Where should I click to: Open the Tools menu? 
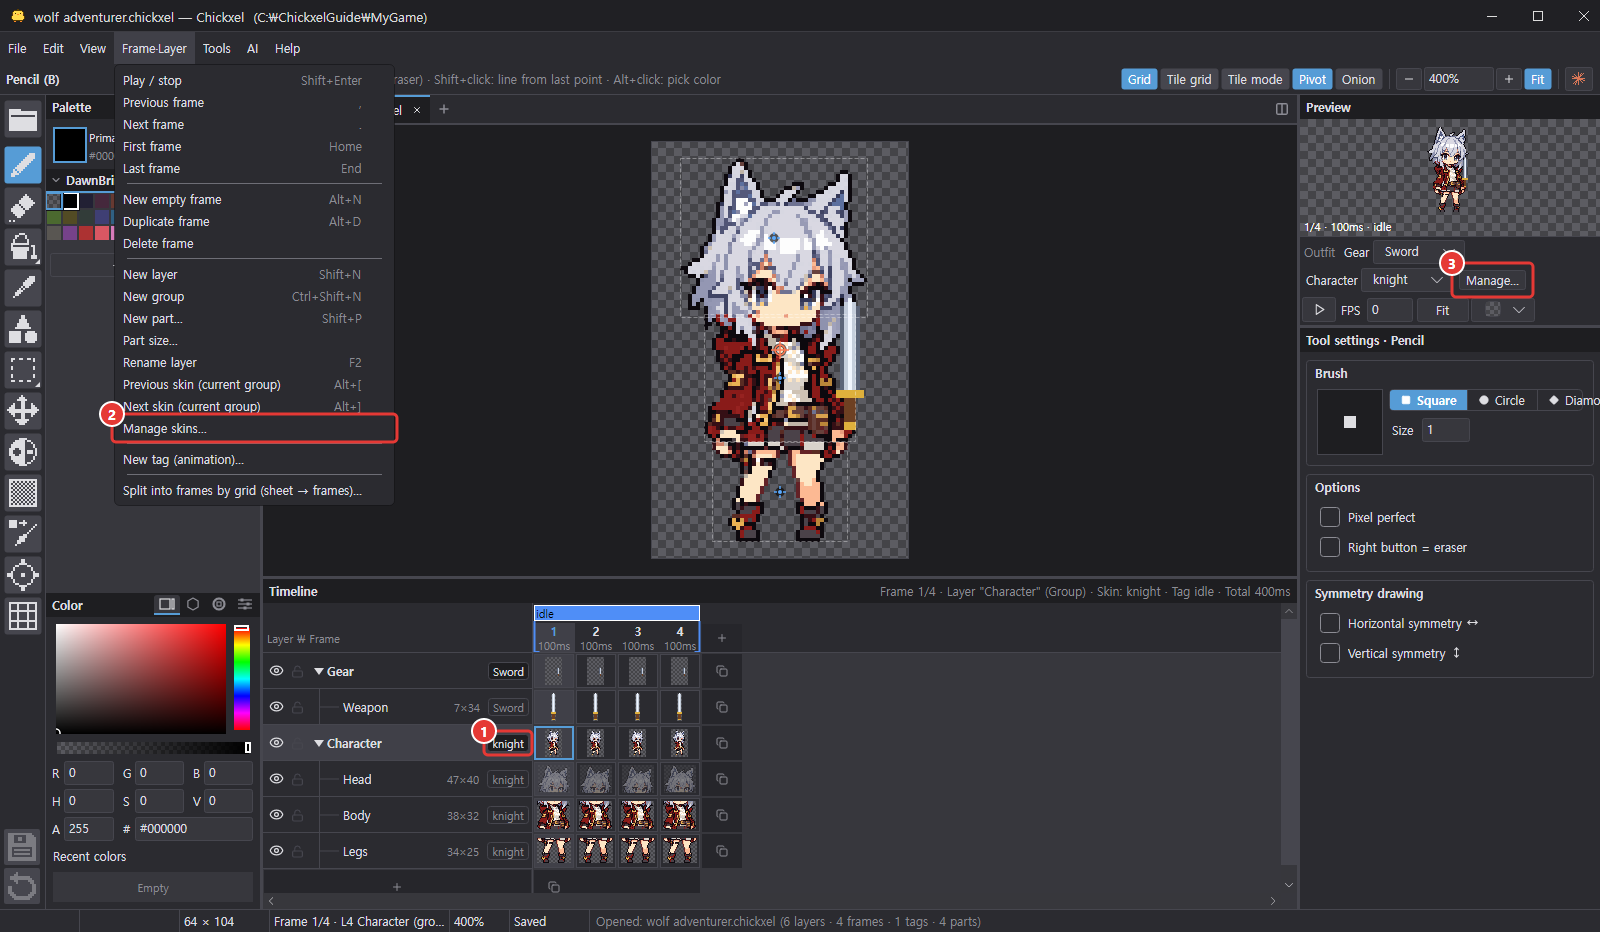[x=216, y=48]
